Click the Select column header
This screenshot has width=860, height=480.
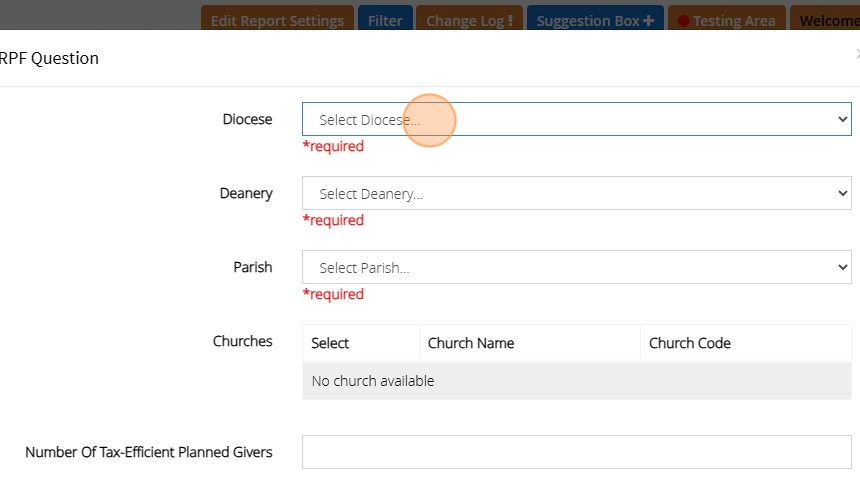pos(330,343)
